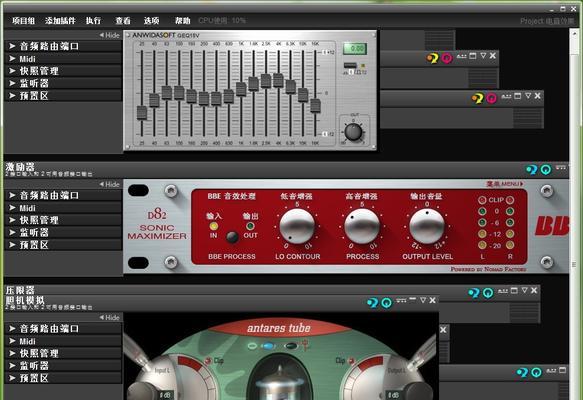The image size is (583, 400).
Task: Click the blue bypass icon on the bottom plugin bar
Action: (x=522, y=372)
